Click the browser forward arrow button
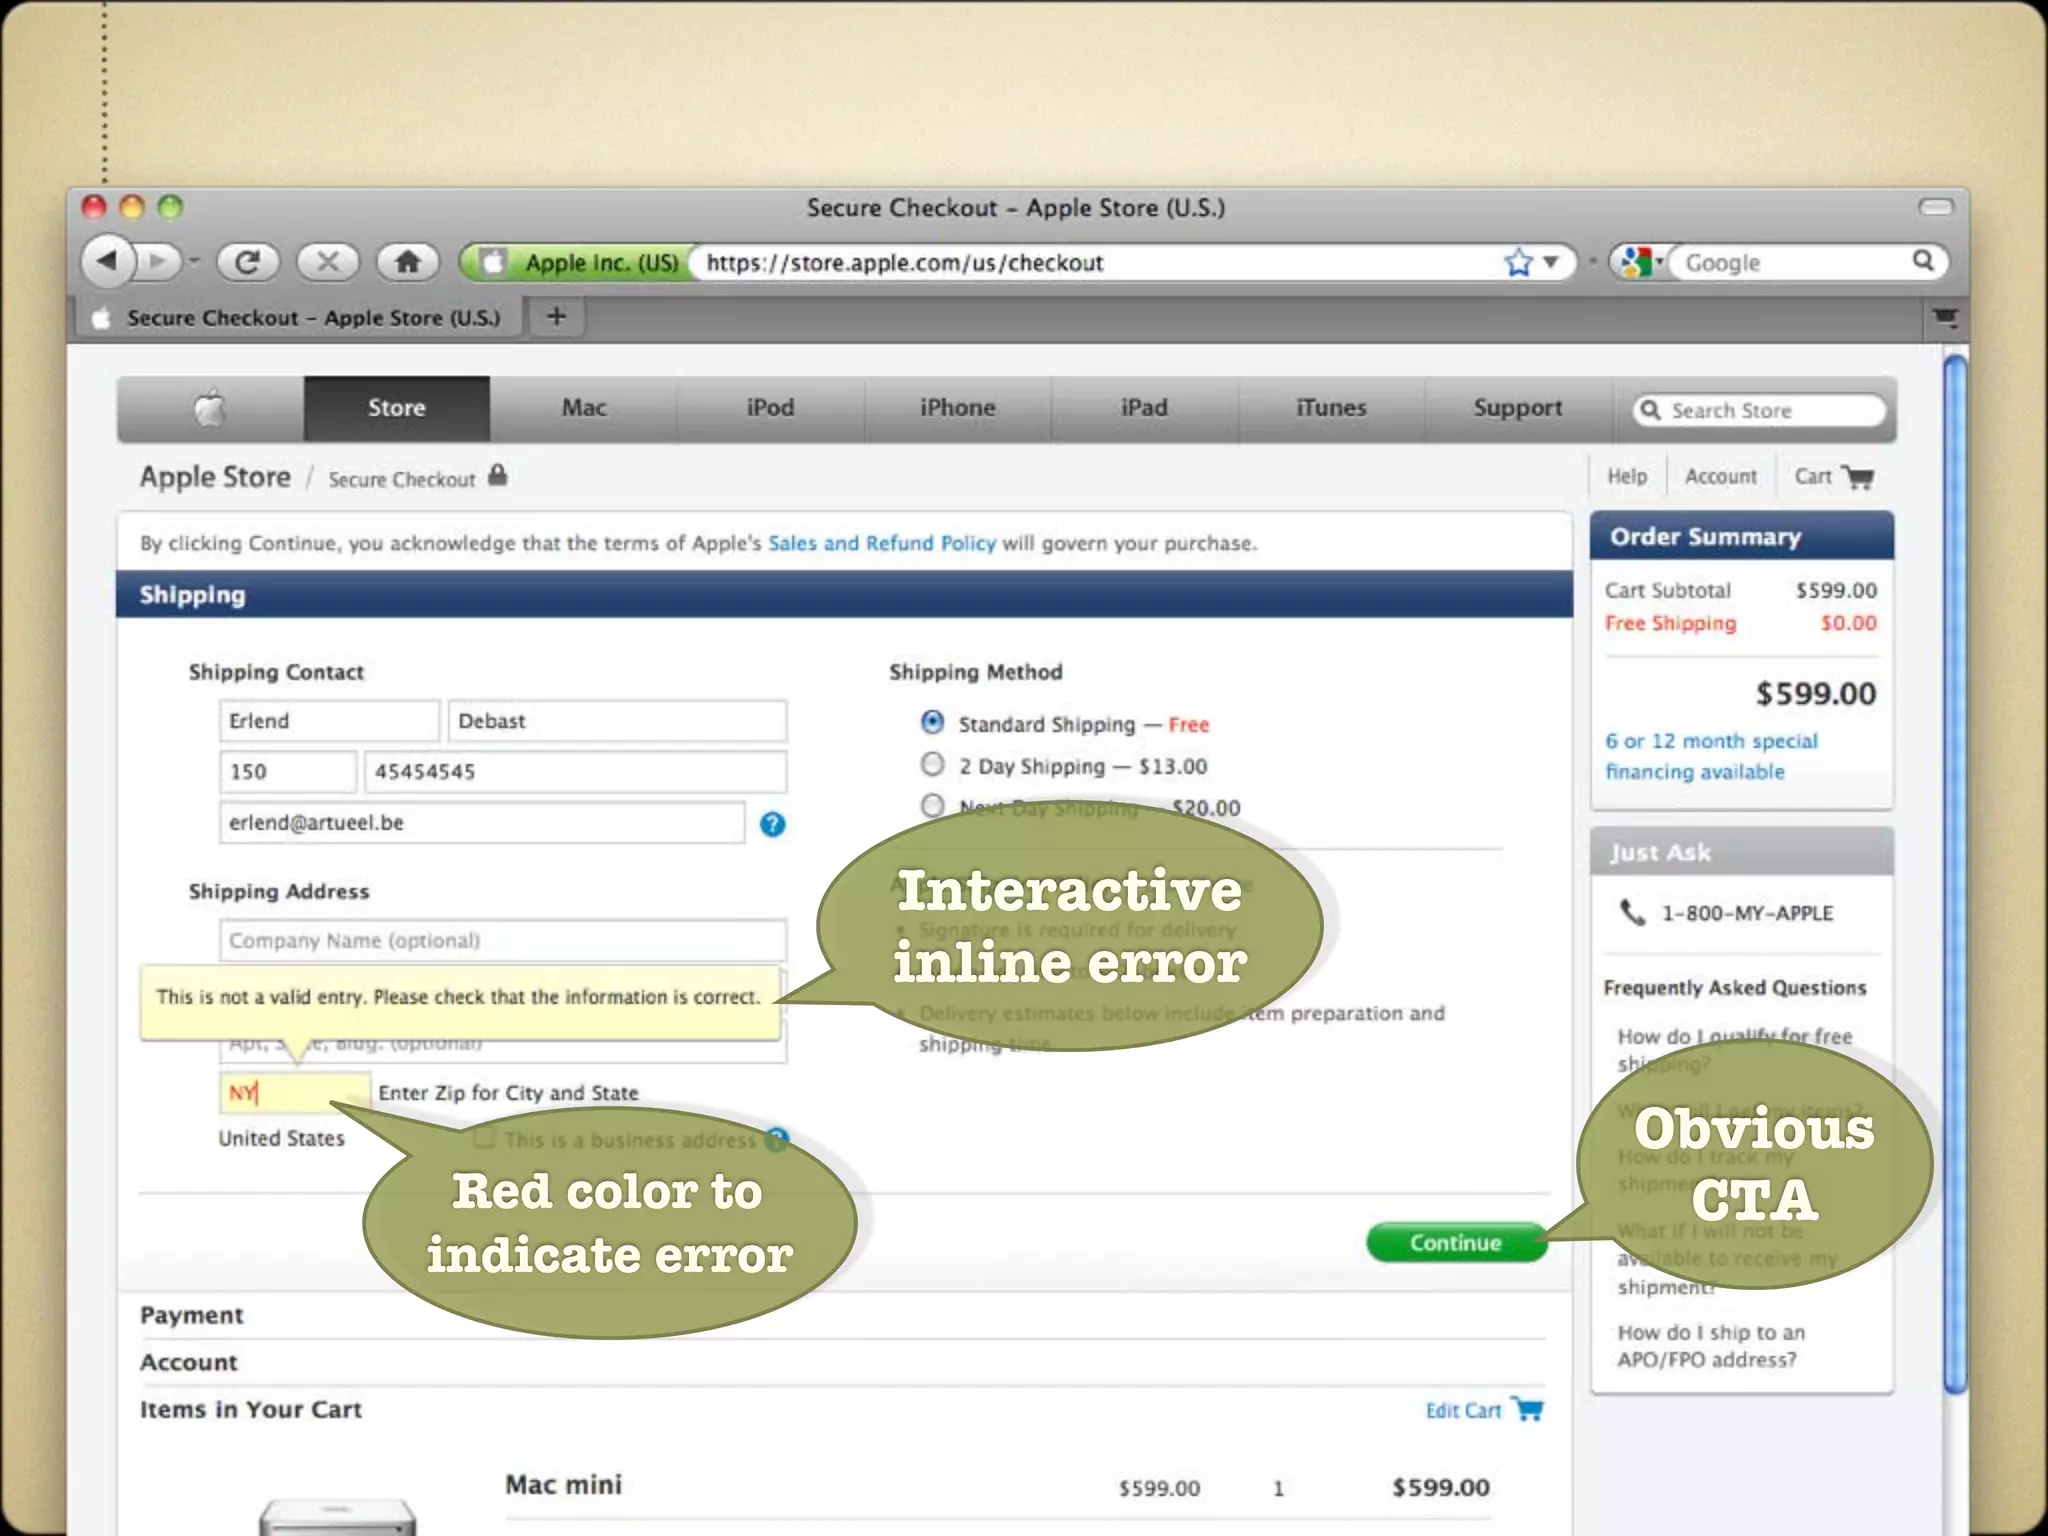This screenshot has width=2048, height=1536. (157, 262)
